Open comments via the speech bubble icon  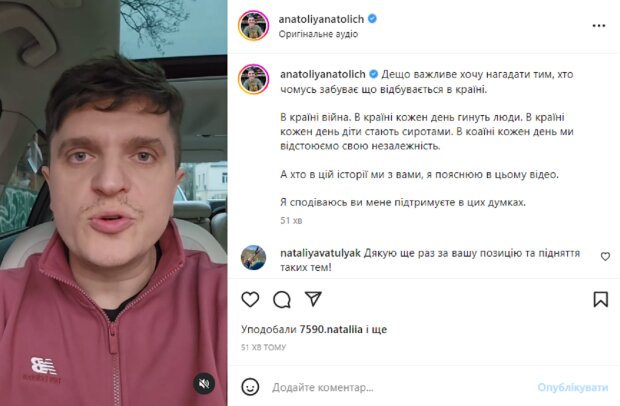282,299
